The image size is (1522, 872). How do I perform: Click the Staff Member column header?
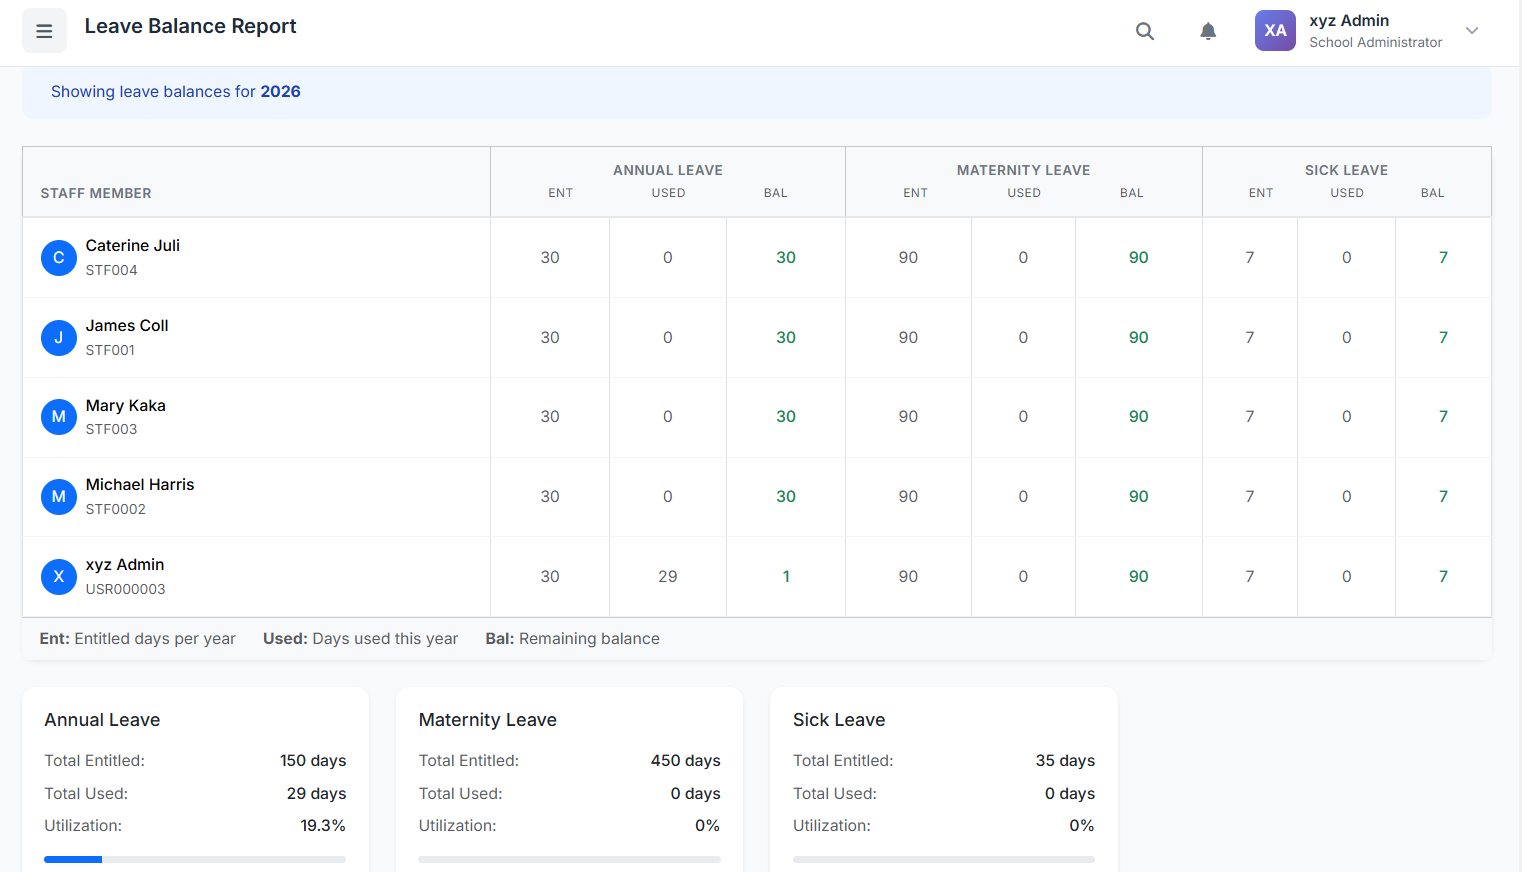[96, 193]
